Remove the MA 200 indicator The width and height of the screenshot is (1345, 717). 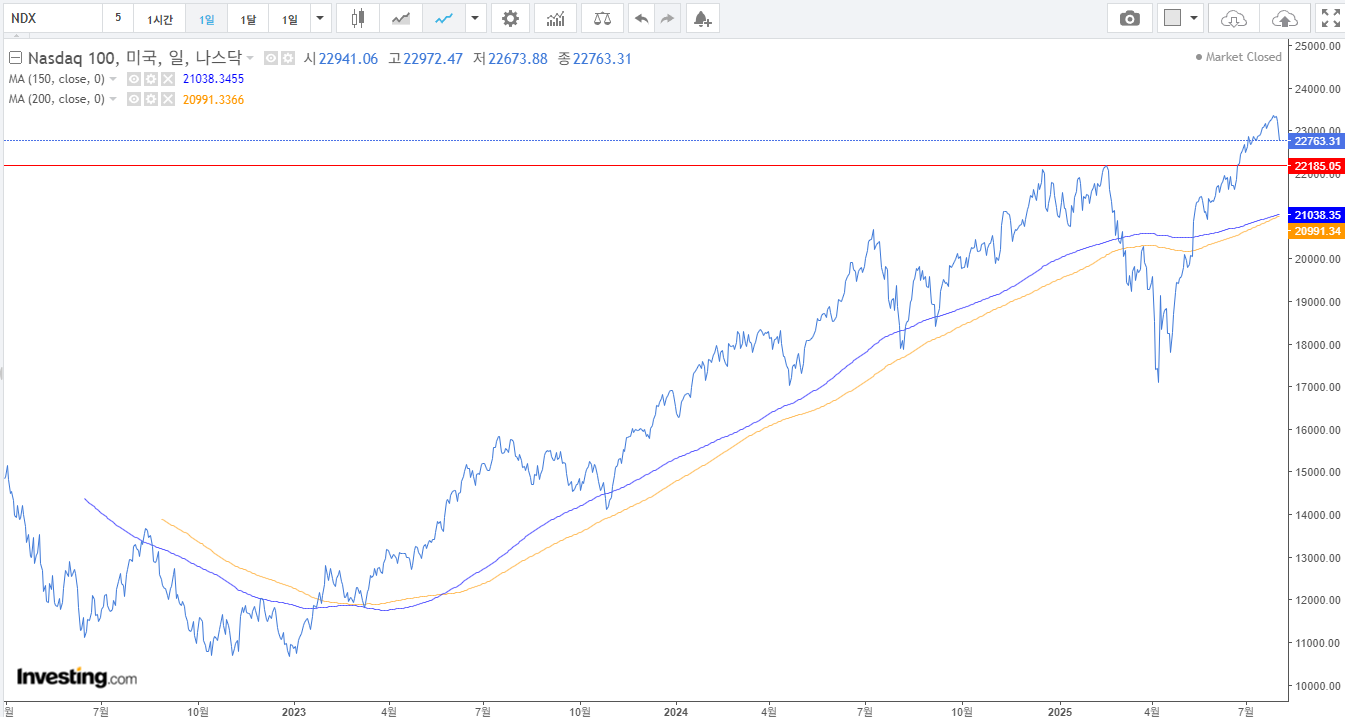pyautogui.click(x=167, y=99)
